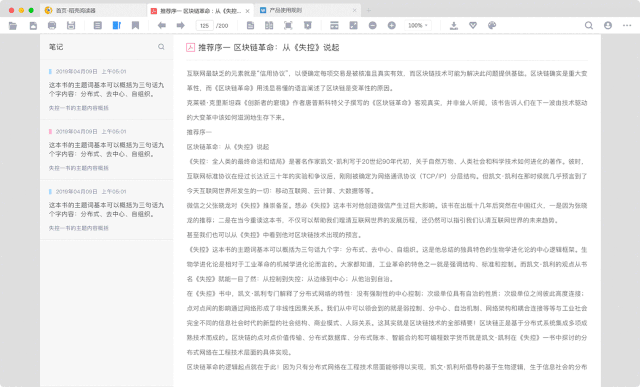
Task: Open search with the toolbar magnifier icon
Action: click(589, 25)
